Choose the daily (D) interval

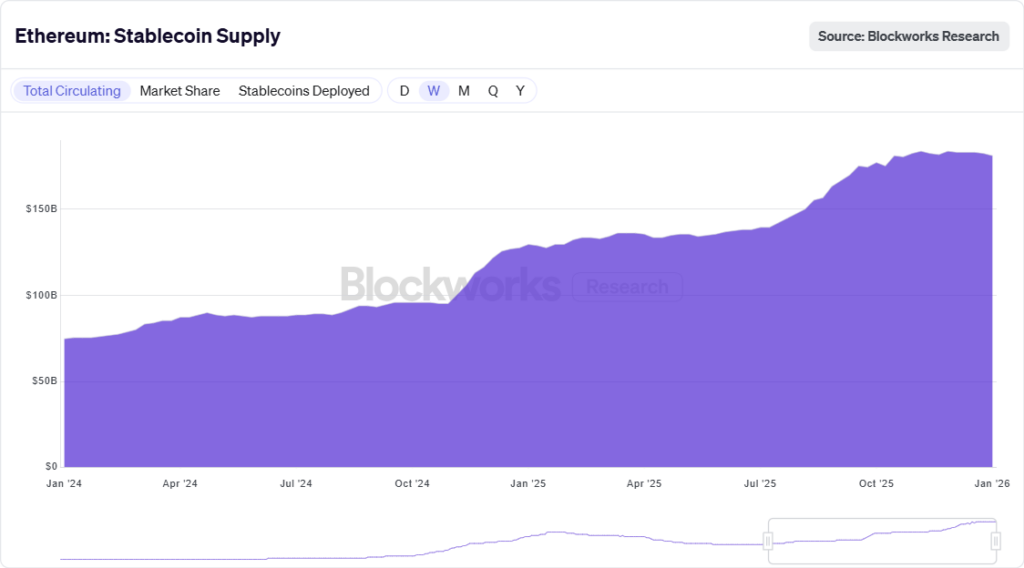(404, 91)
